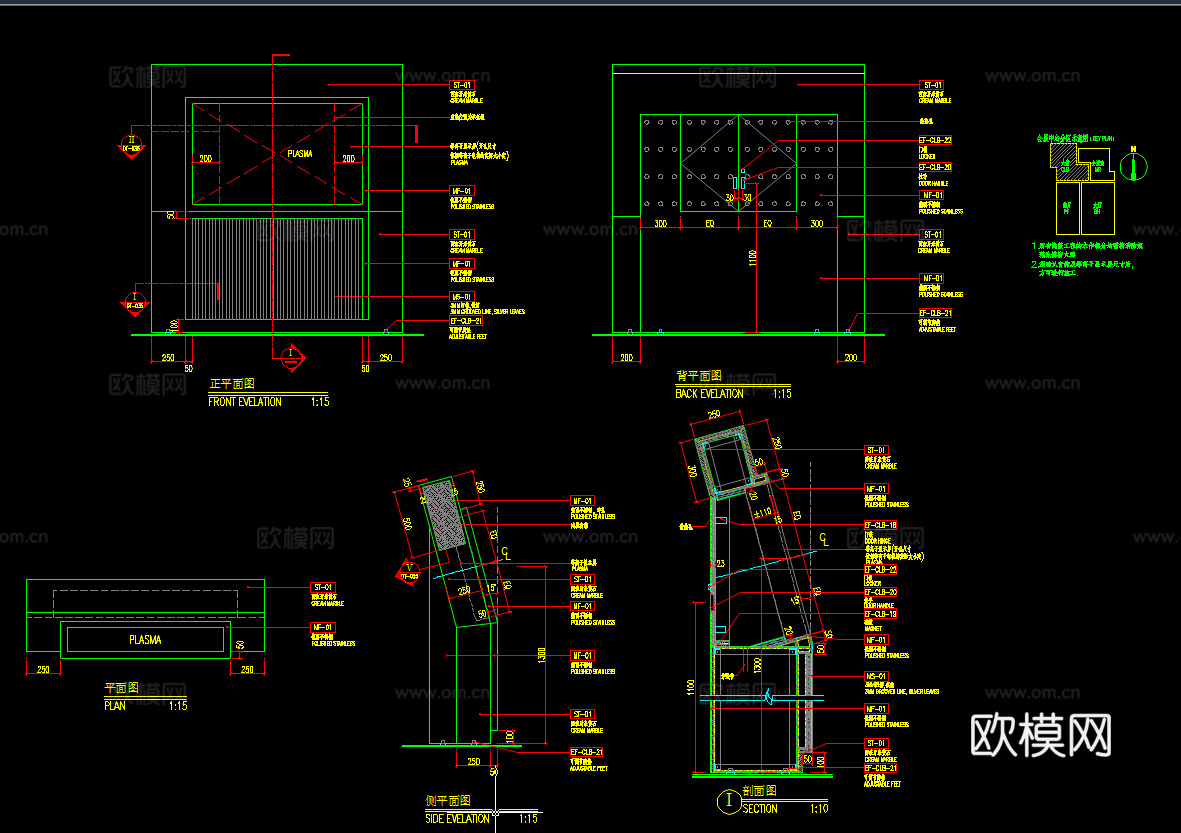The width and height of the screenshot is (1181, 833).
Task: Select the "SECTION" title text
Action: coord(759,808)
